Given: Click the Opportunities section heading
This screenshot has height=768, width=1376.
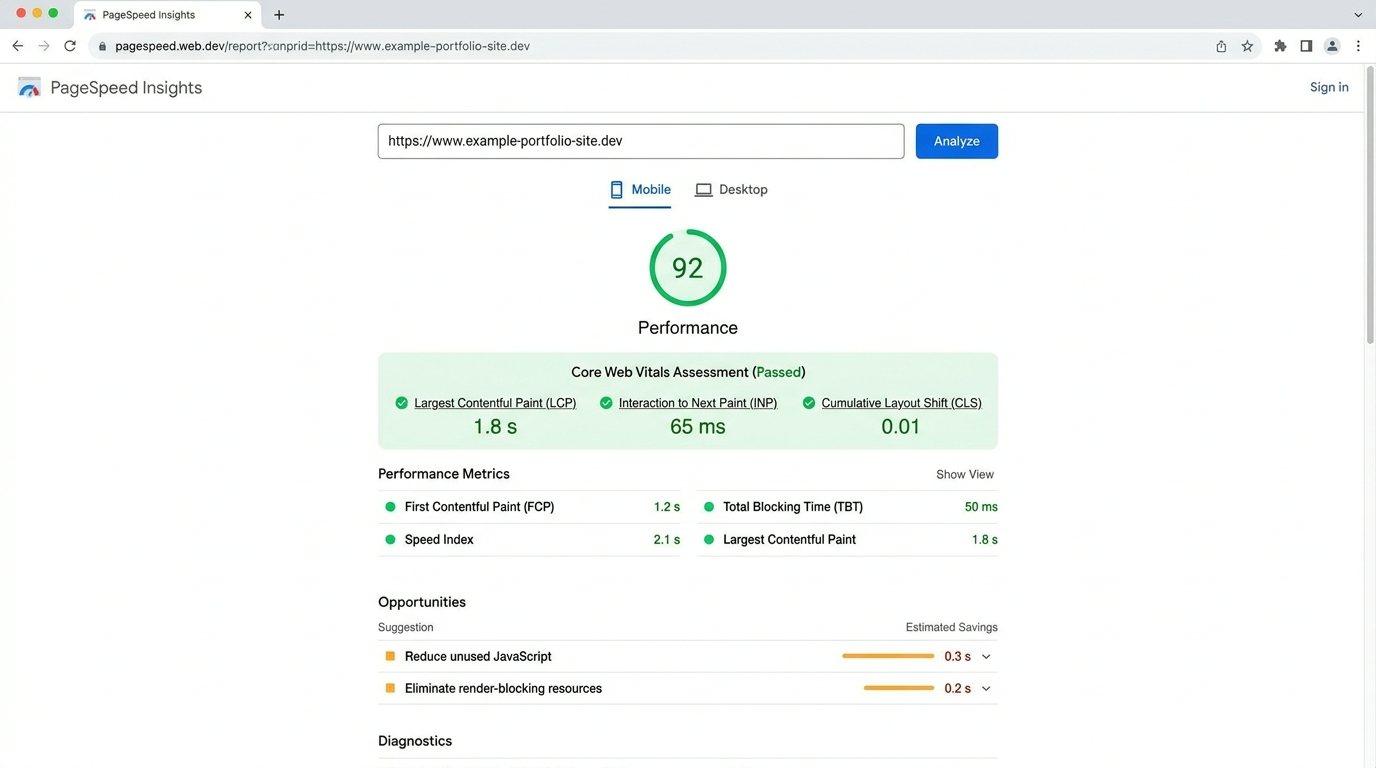Looking at the screenshot, I should click(422, 602).
